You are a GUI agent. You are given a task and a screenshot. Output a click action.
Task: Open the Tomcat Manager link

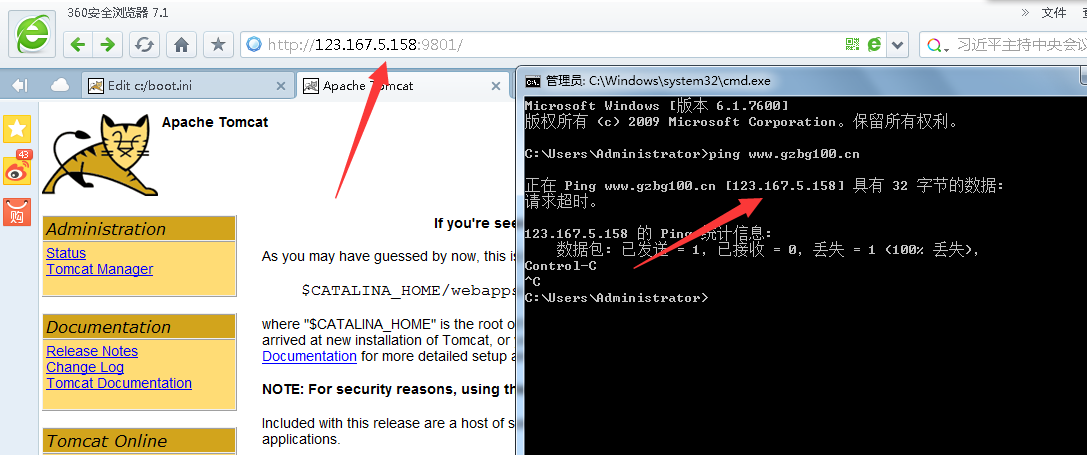pos(99,269)
